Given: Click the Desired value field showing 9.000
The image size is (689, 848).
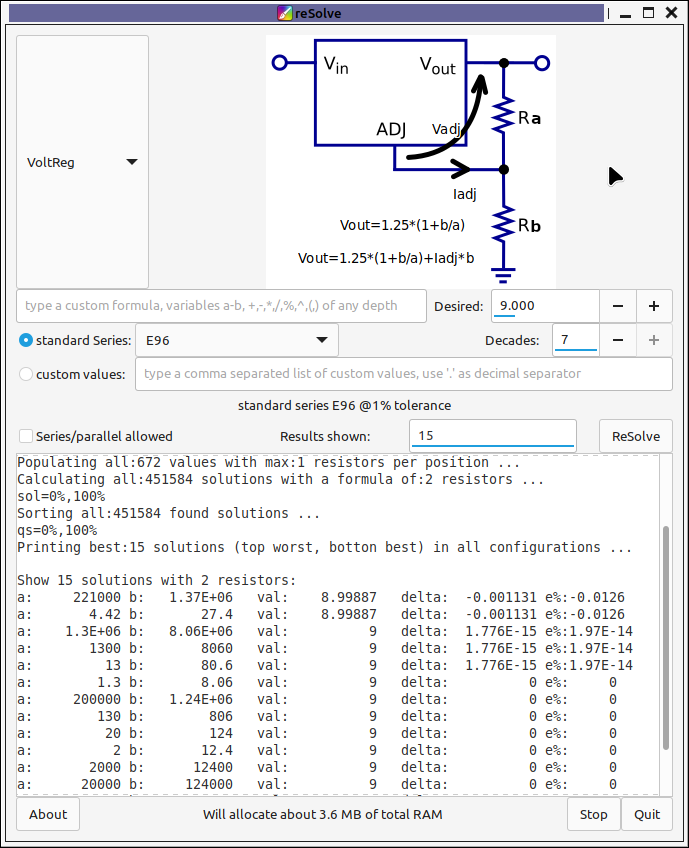Looking at the screenshot, I should (545, 306).
